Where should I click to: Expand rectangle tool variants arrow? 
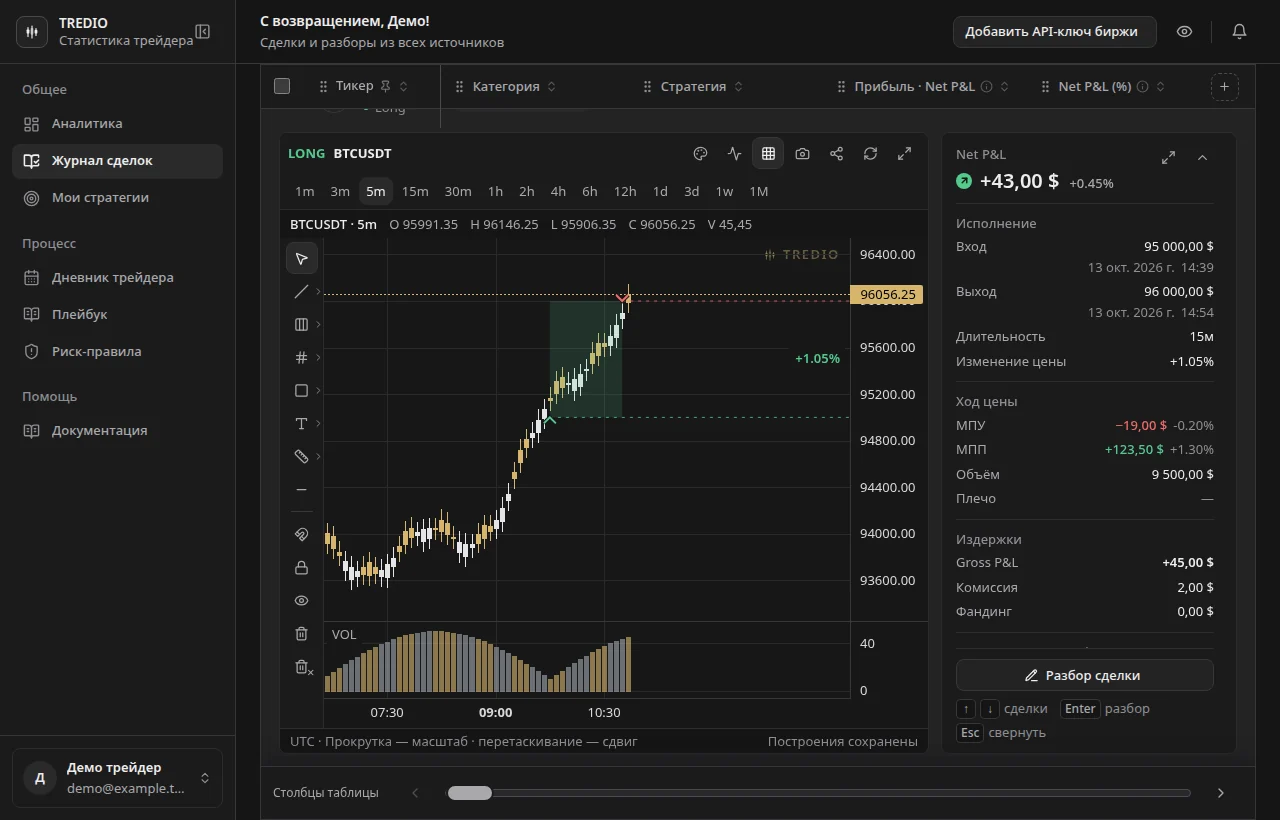pyautogui.click(x=319, y=390)
